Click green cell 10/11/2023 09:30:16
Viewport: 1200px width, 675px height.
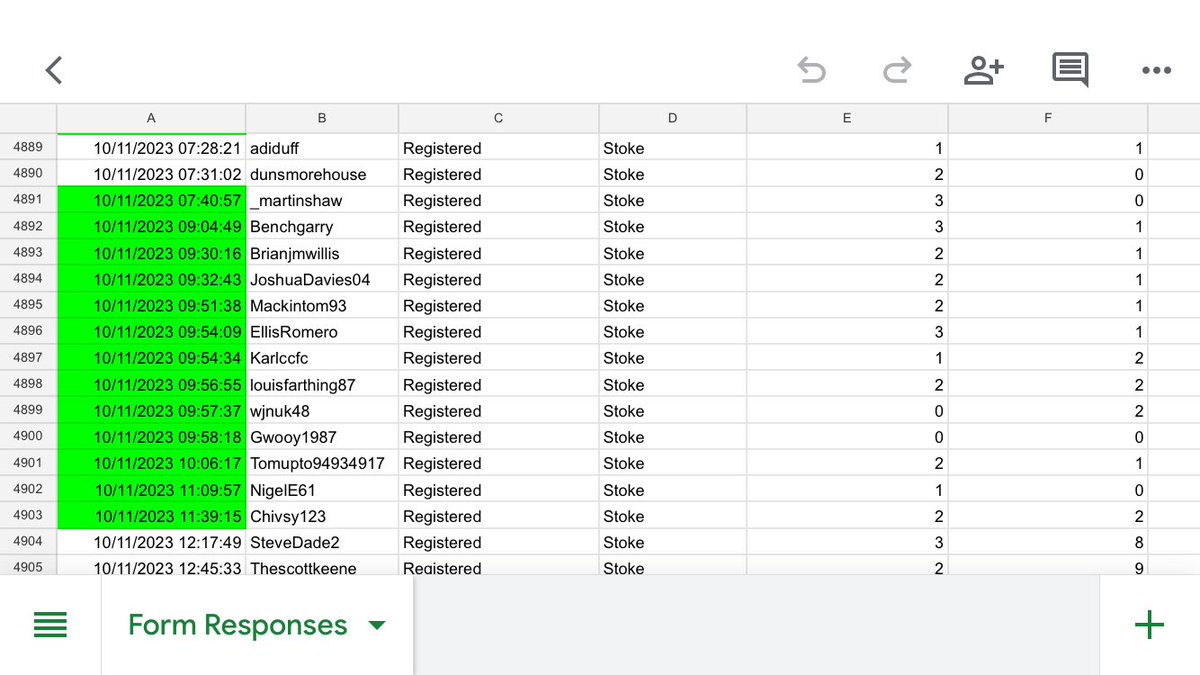pos(151,253)
